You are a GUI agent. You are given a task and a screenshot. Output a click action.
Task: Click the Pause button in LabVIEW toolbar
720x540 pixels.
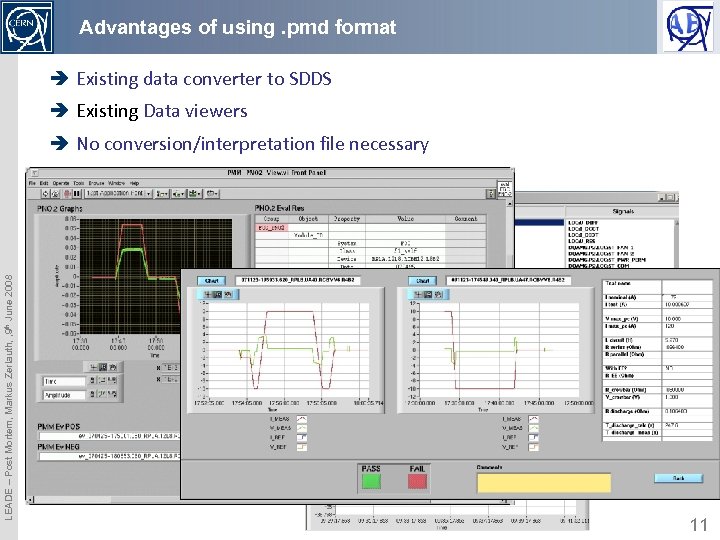[77, 194]
